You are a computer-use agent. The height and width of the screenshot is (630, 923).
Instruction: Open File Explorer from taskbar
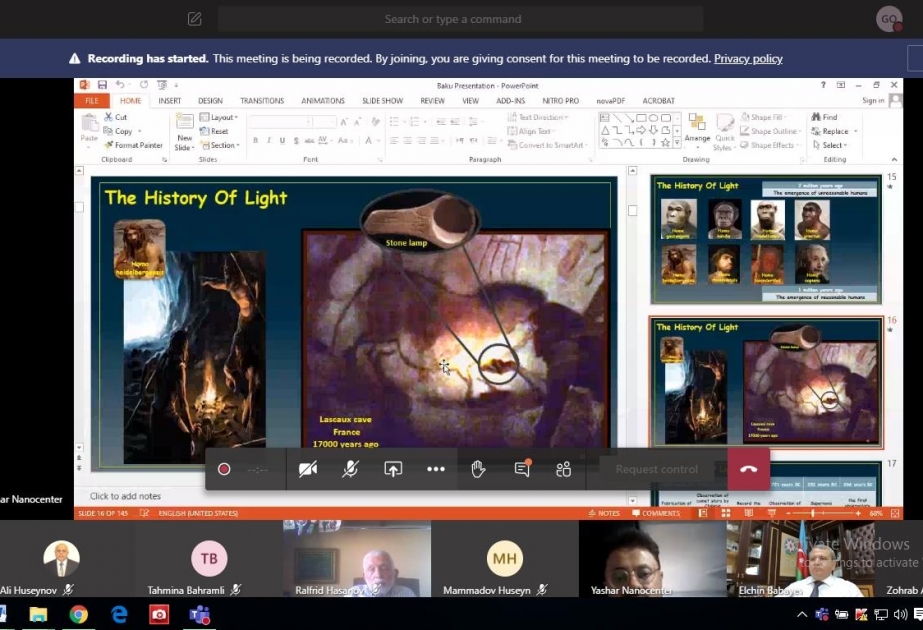[38, 615]
